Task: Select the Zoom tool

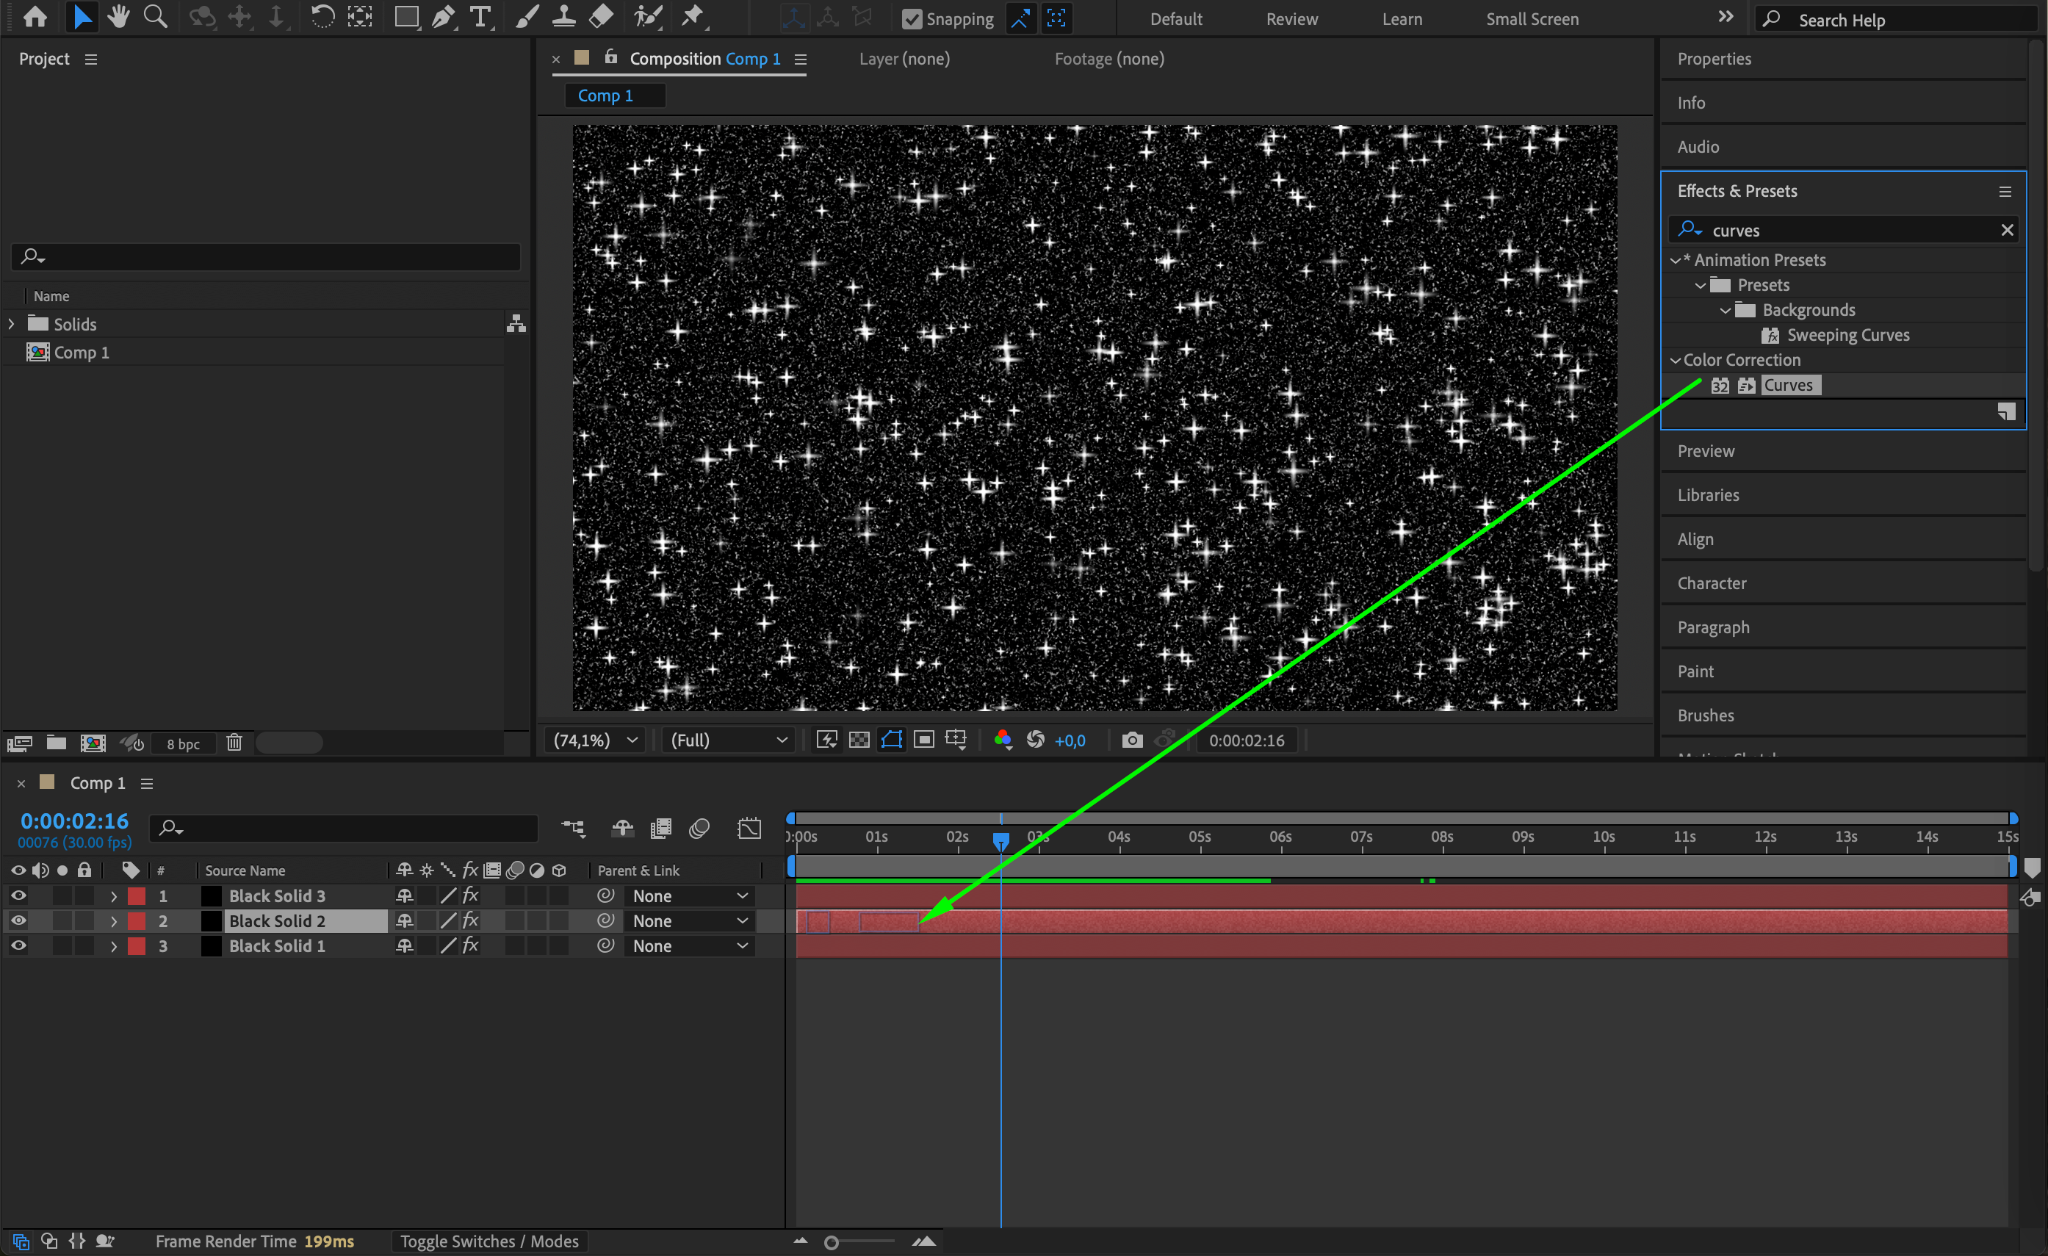Action: click(155, 17)
